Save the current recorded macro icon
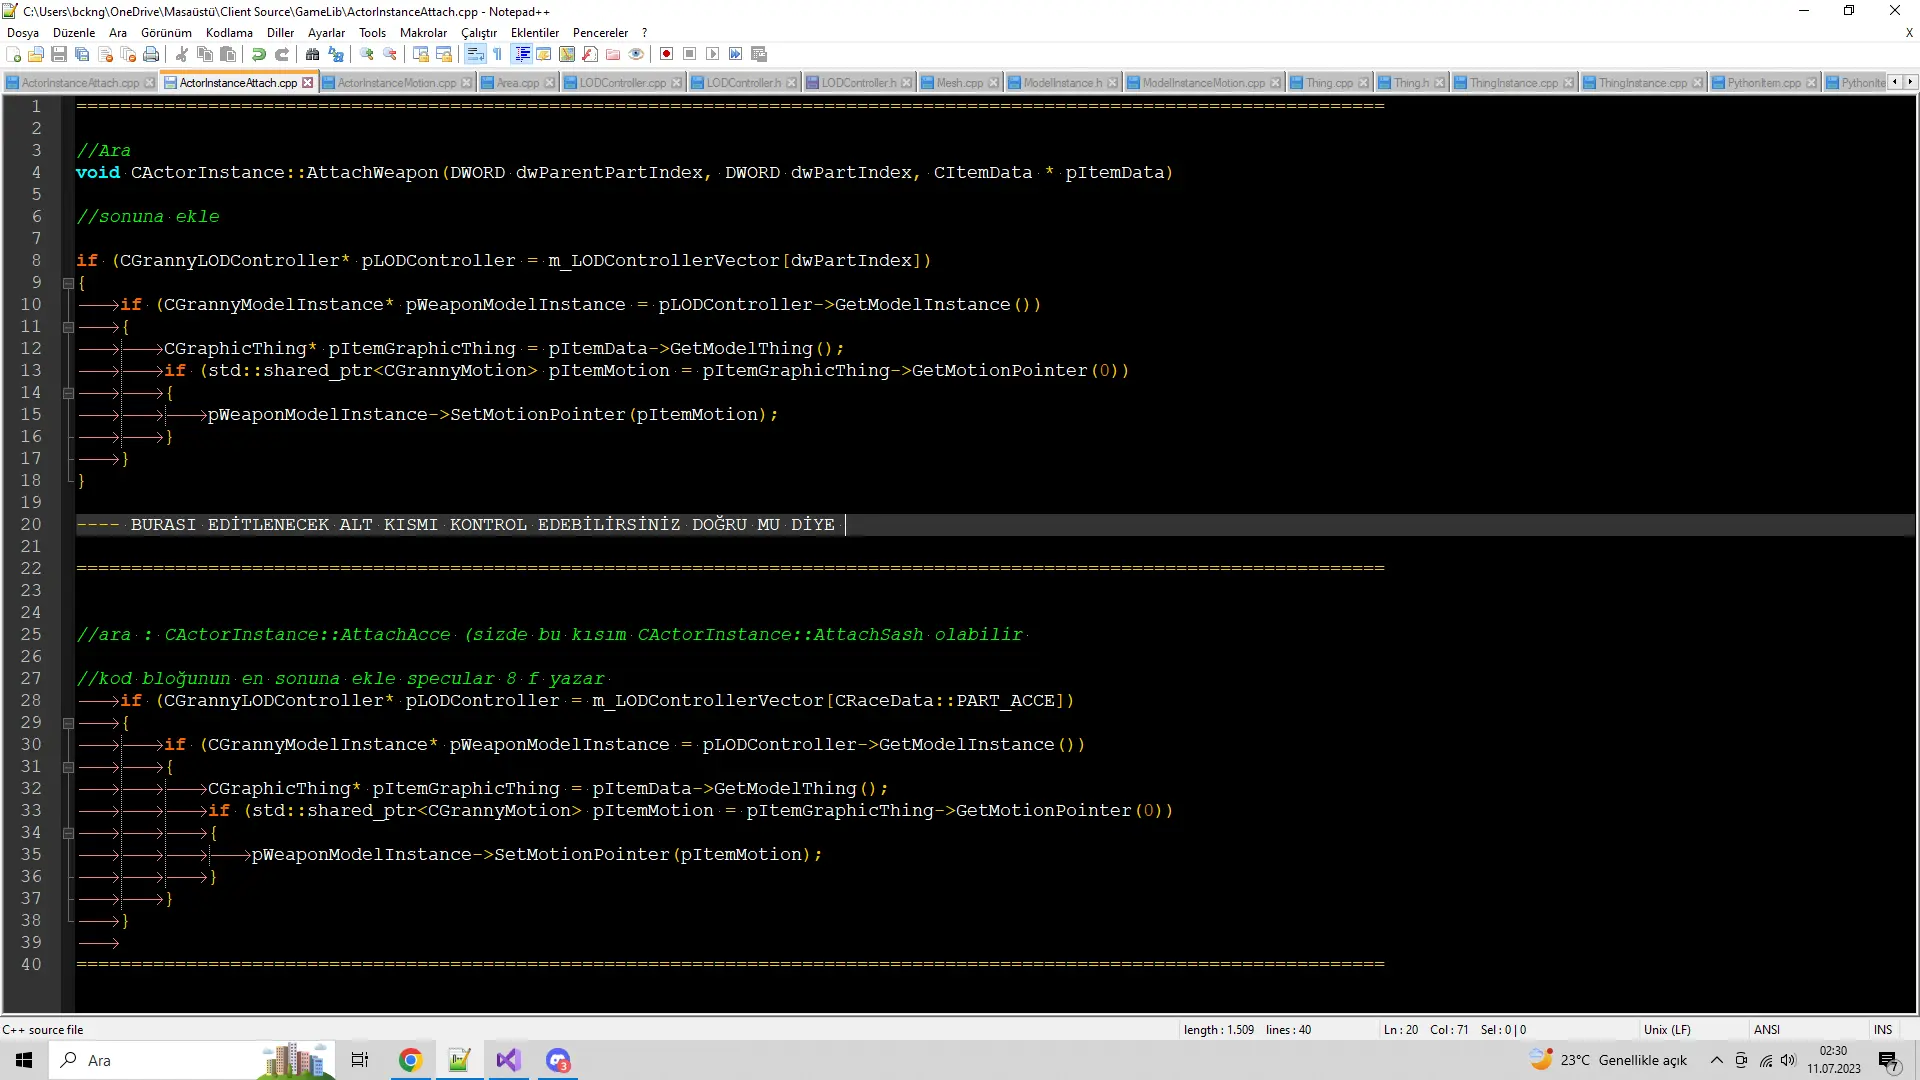 [x=759, y=54]
